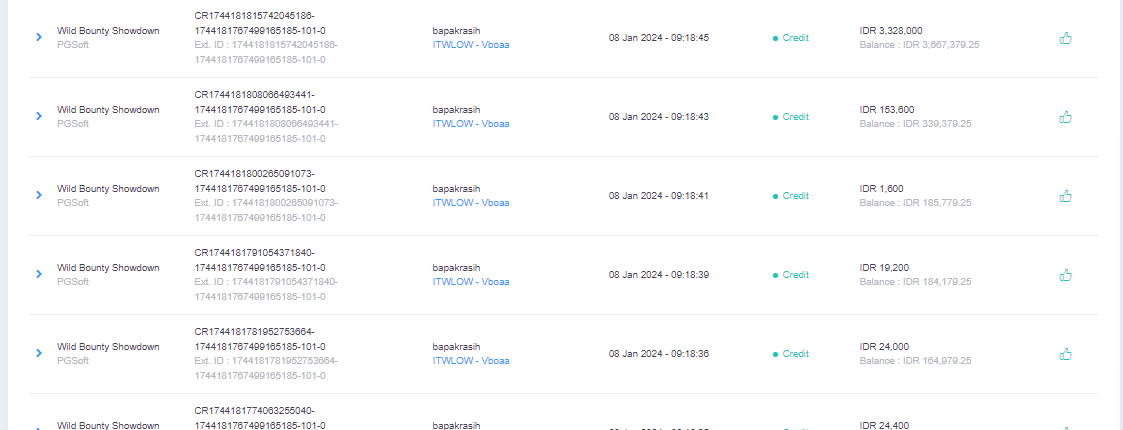Image resolution: width=1123 pixels, height=430 pixels.
Task: Click thumbs-up icon for IDR 1,600 transaction
Action: (1066, 196)
